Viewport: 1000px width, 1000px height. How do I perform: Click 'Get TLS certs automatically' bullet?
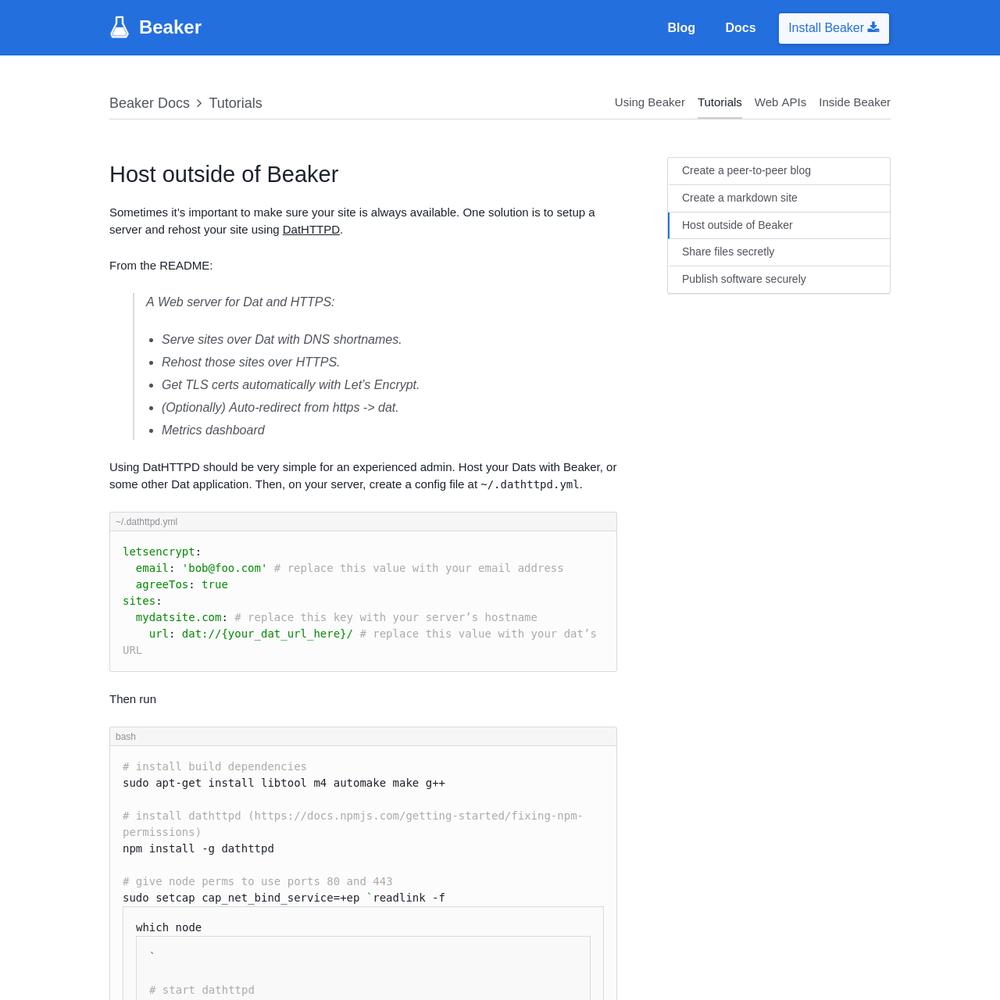click(x=290, y=385)
